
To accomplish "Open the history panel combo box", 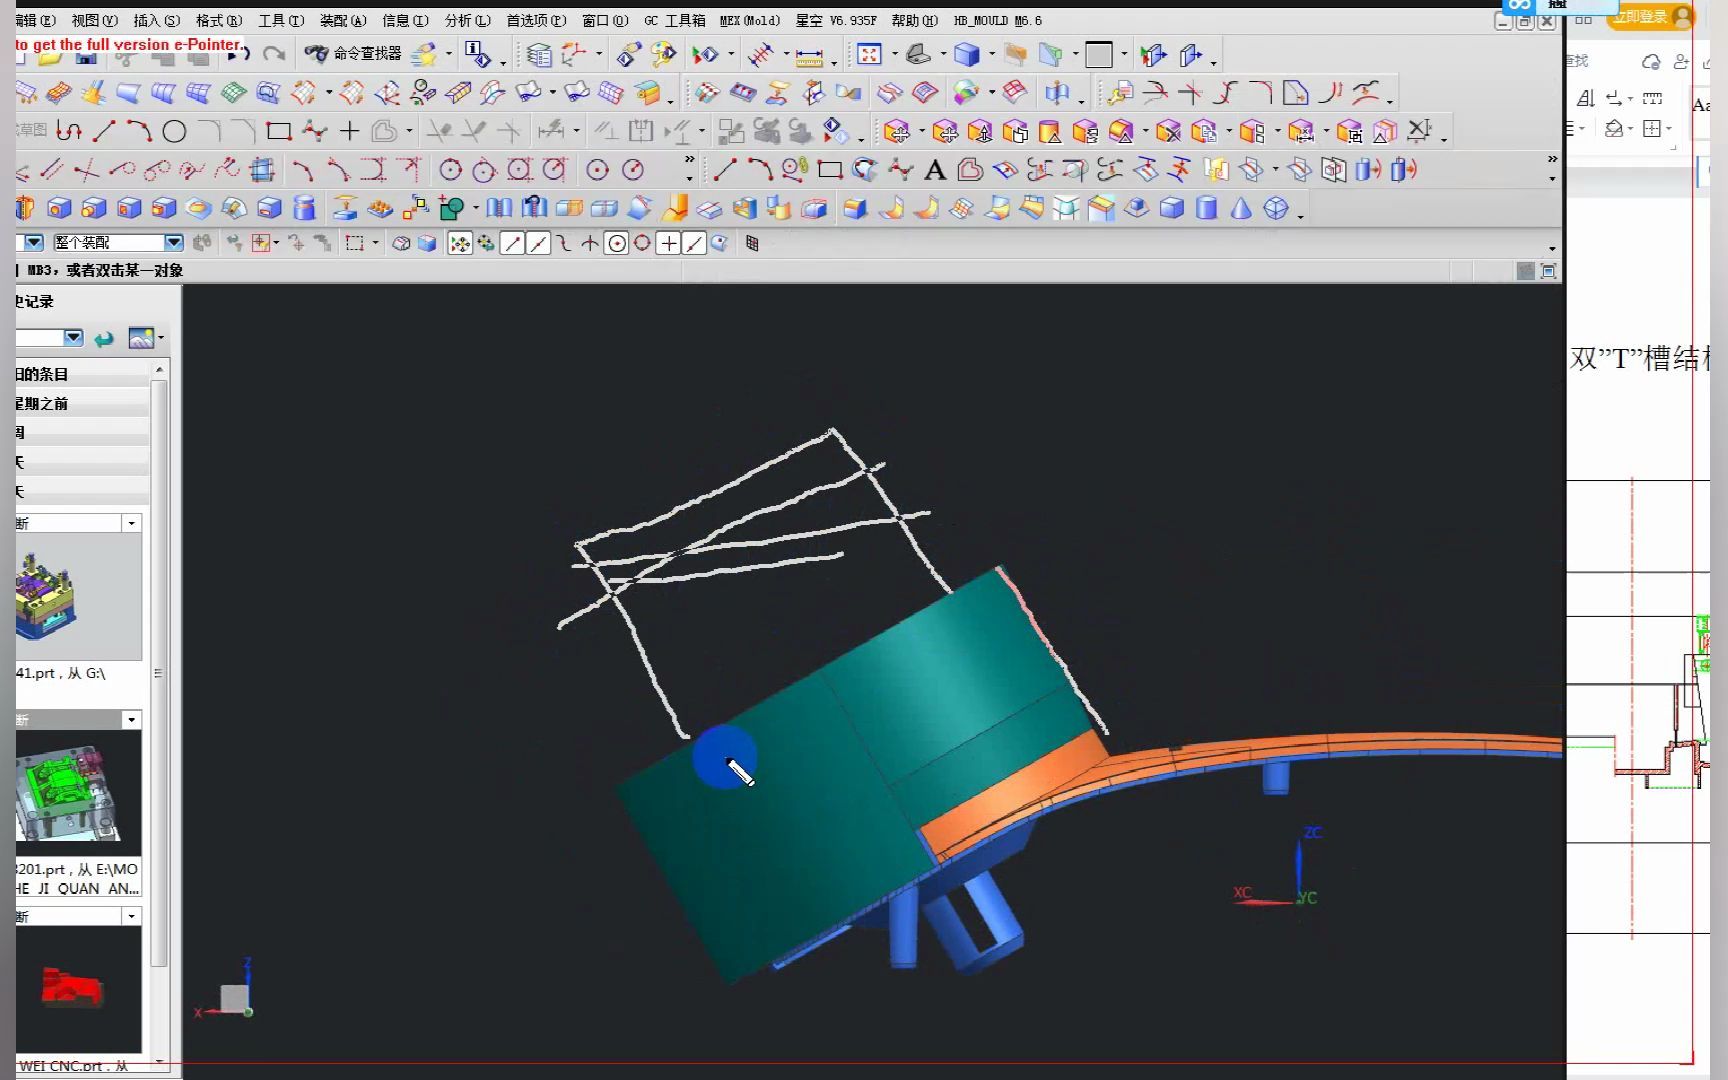I will (49, 338).
